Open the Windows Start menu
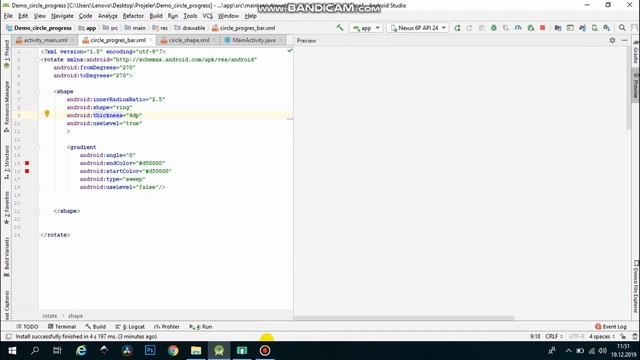 [x=12, y=351]
